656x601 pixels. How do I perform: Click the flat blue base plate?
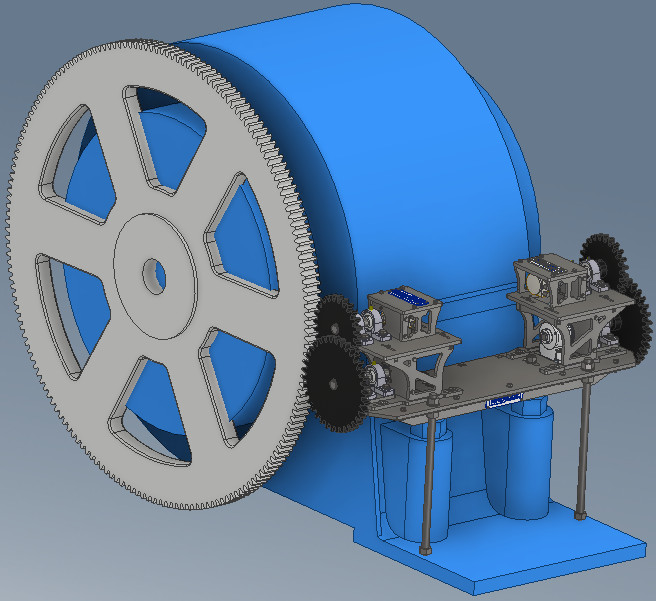pyautogui.click(x=560, y=560)
